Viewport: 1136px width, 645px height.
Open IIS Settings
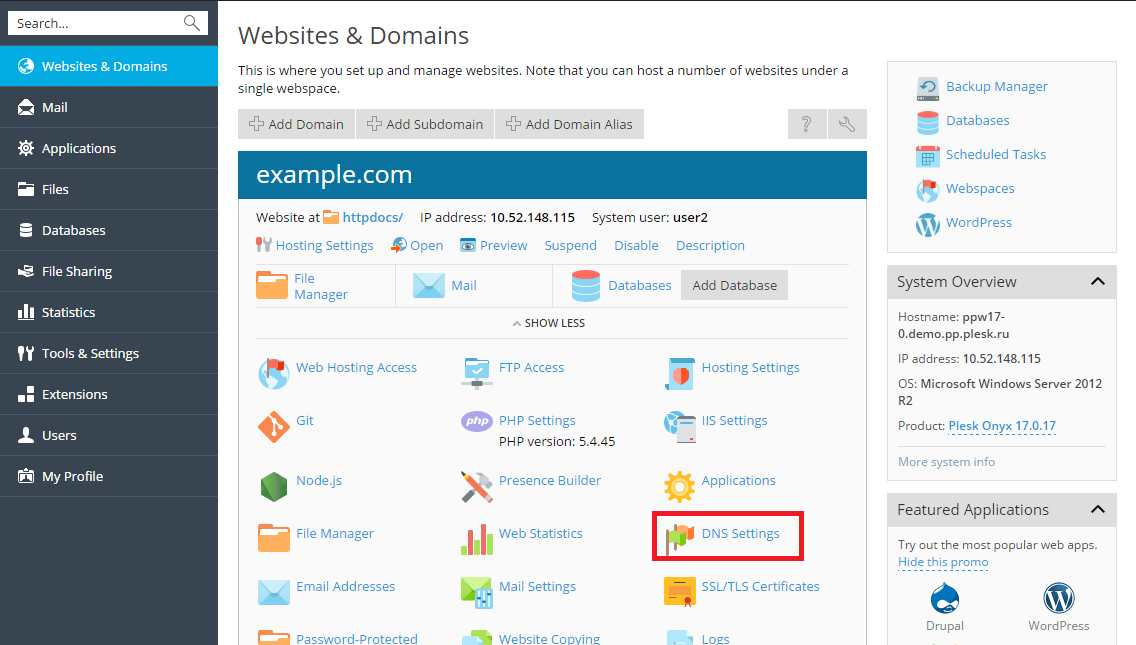click(x=735, y=420)
